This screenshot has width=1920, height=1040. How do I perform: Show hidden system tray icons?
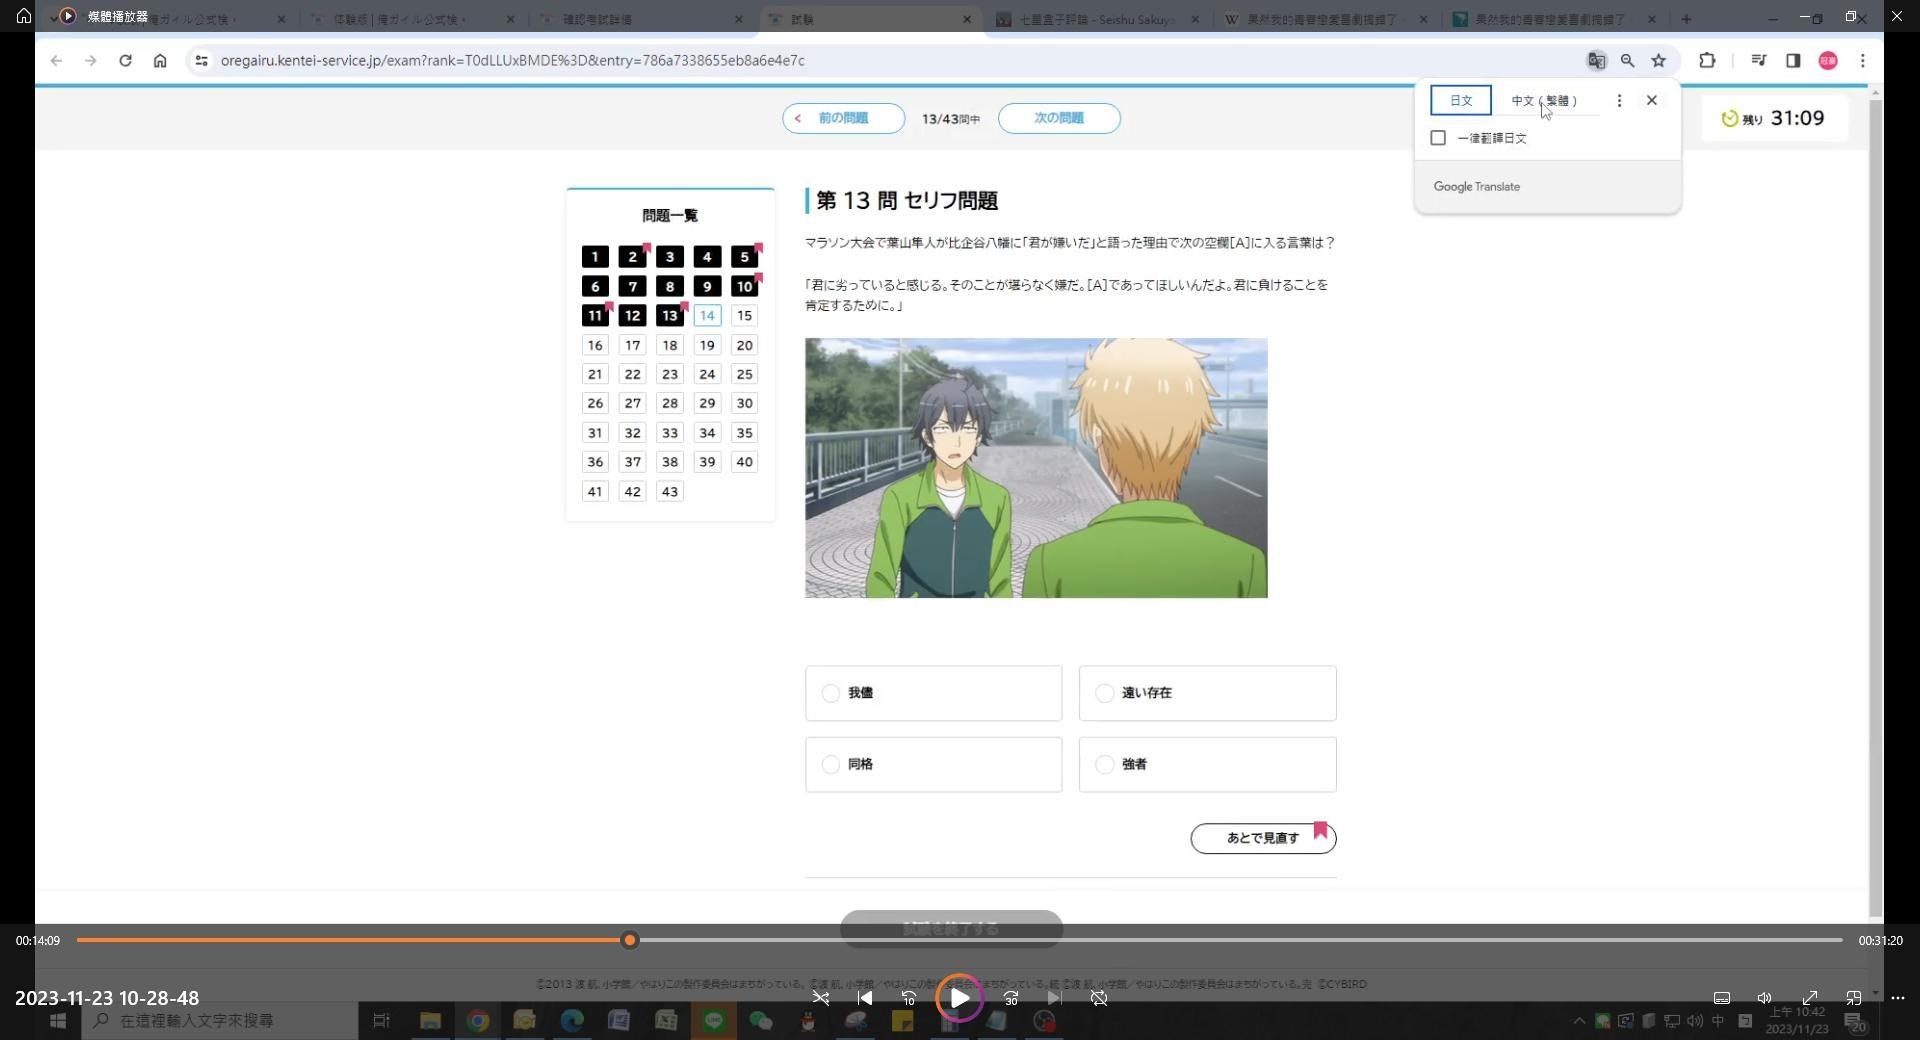click(x=1579, y=1021)
